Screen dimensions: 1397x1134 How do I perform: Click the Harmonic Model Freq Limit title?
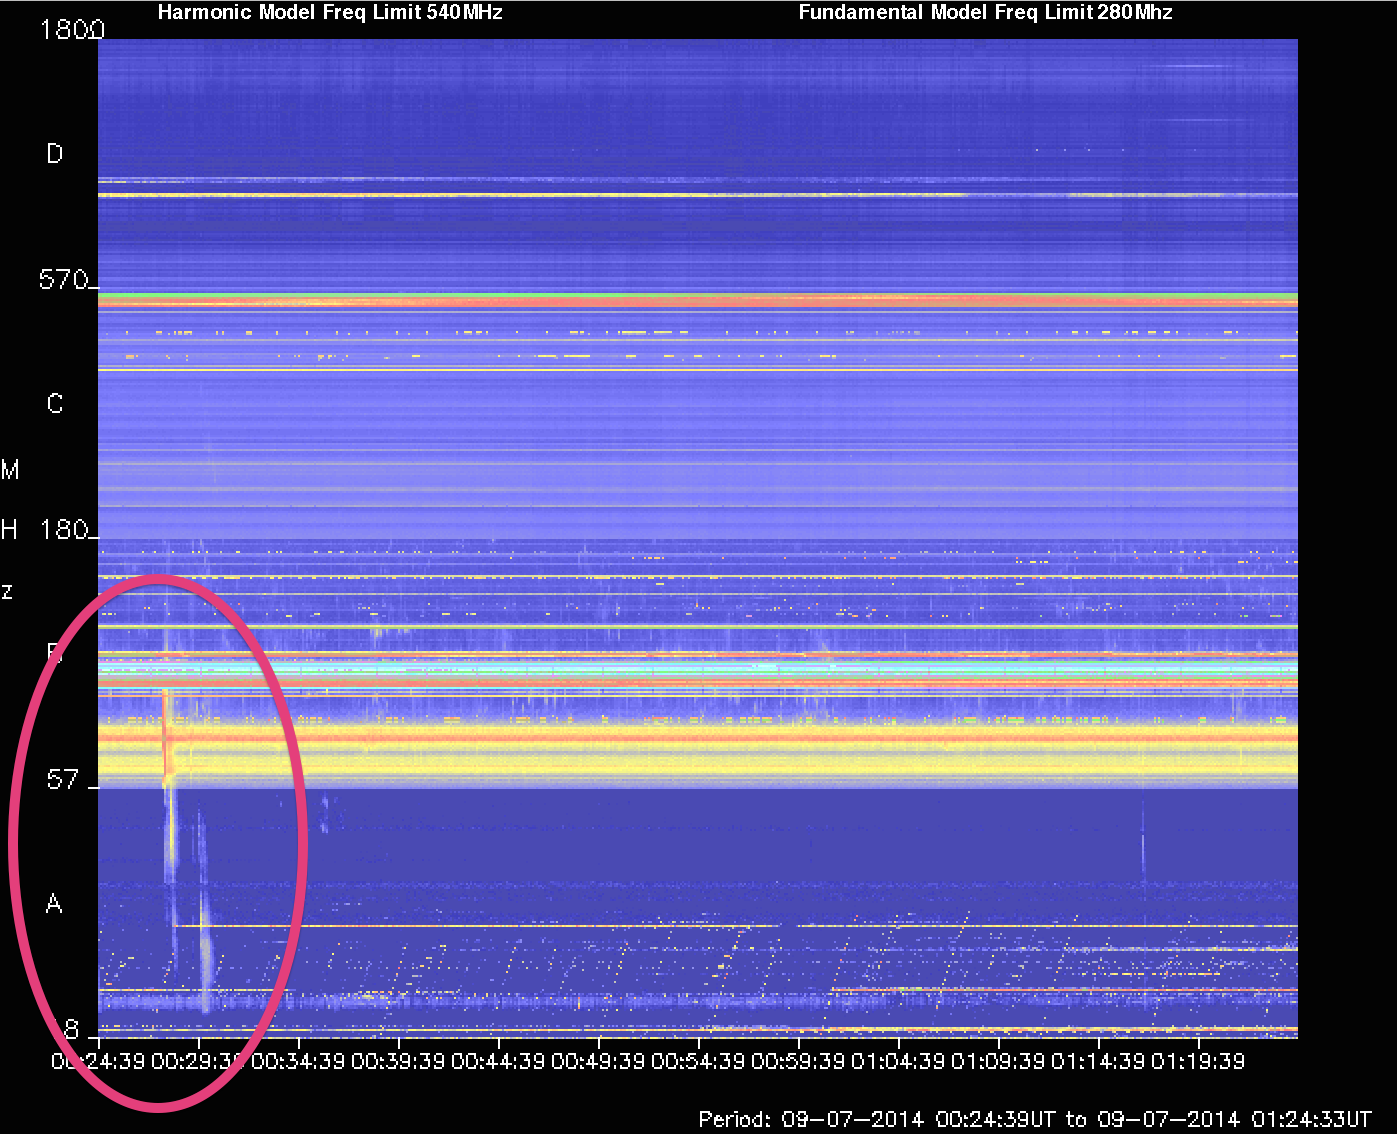tap(330, 13)
